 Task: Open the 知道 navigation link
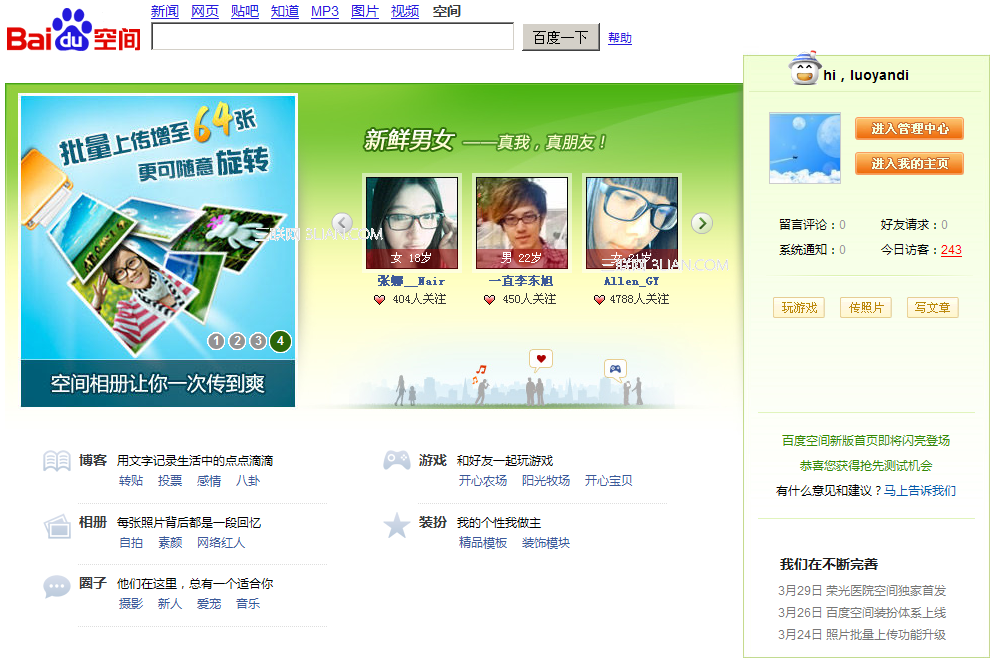coord(285,11)
